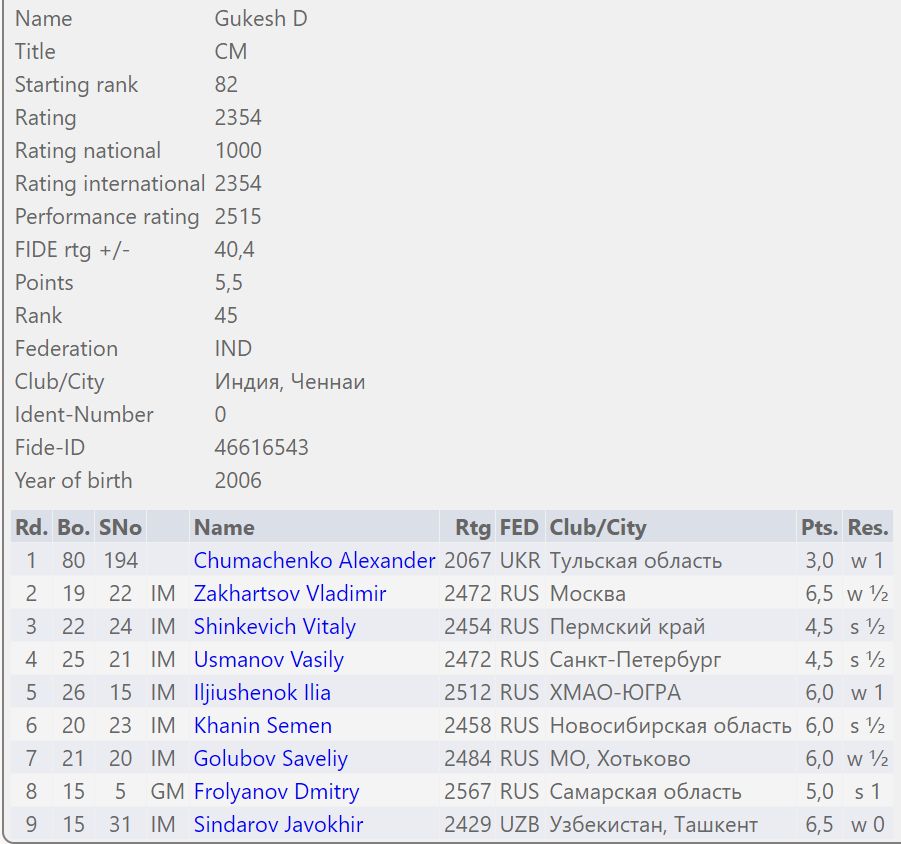Click the Name column header in the rounds table
The height and width of the screenshot is (844, 901).
coord(224,527)
